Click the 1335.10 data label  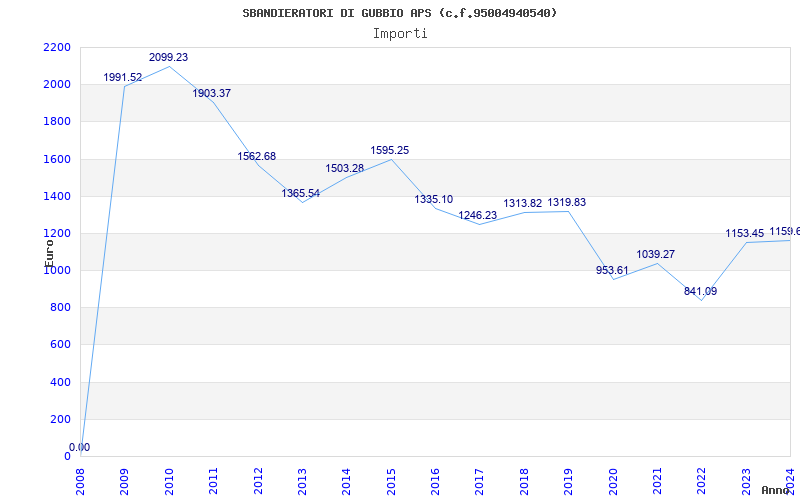coord(434,199)
